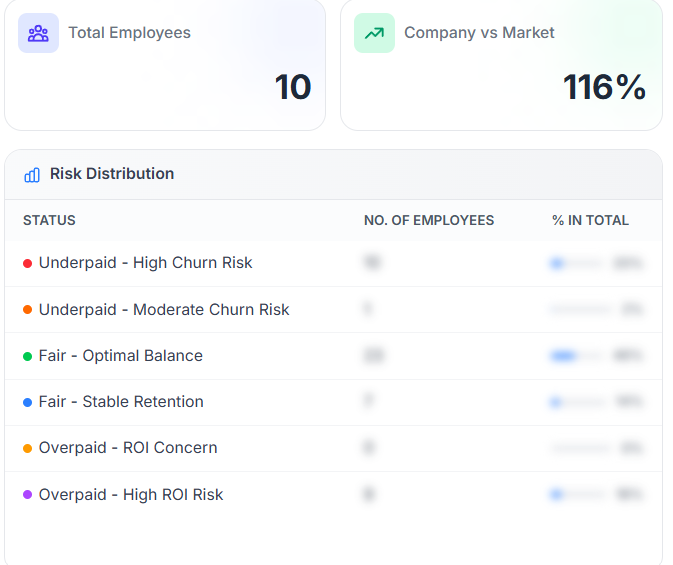Click the purple dot beside High ROI Risk
Screen dimensions: 673x565
coord(28,495)
